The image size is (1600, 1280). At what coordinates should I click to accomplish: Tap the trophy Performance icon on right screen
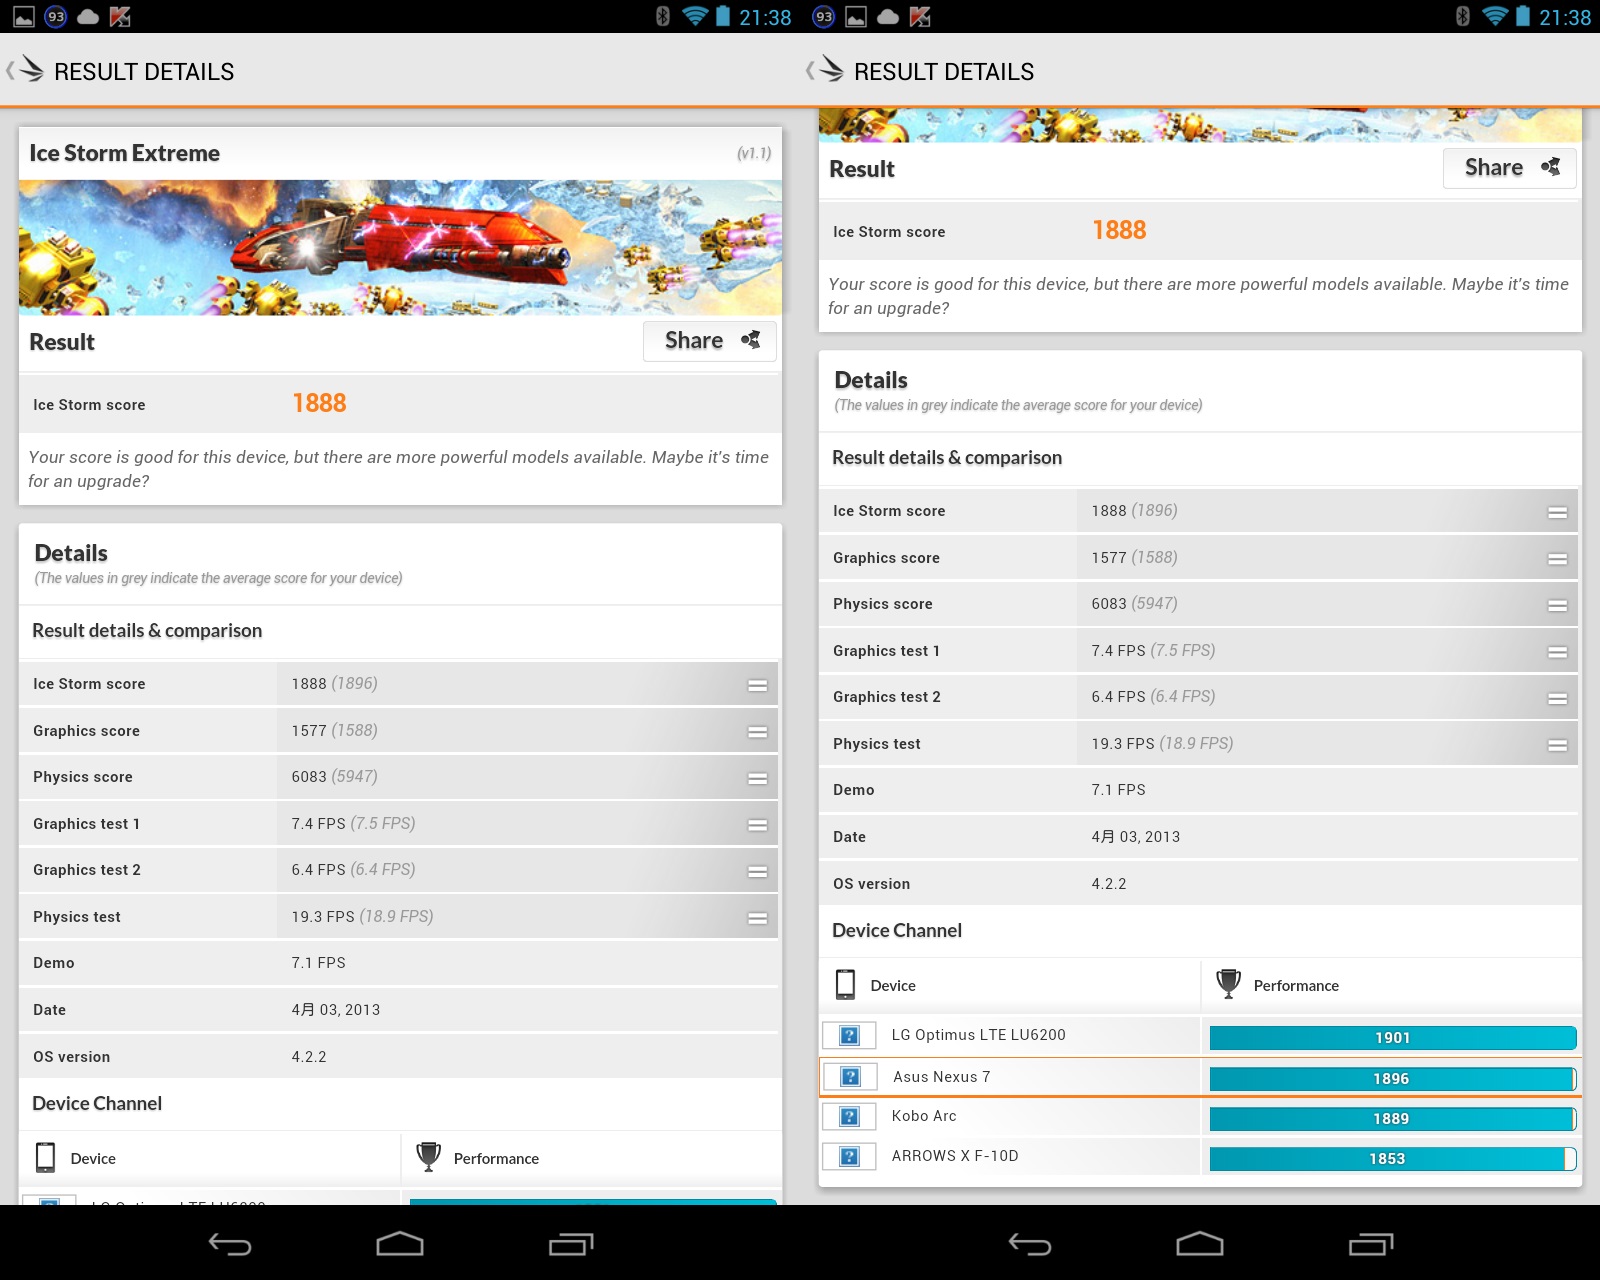[x=1228, y=984]
